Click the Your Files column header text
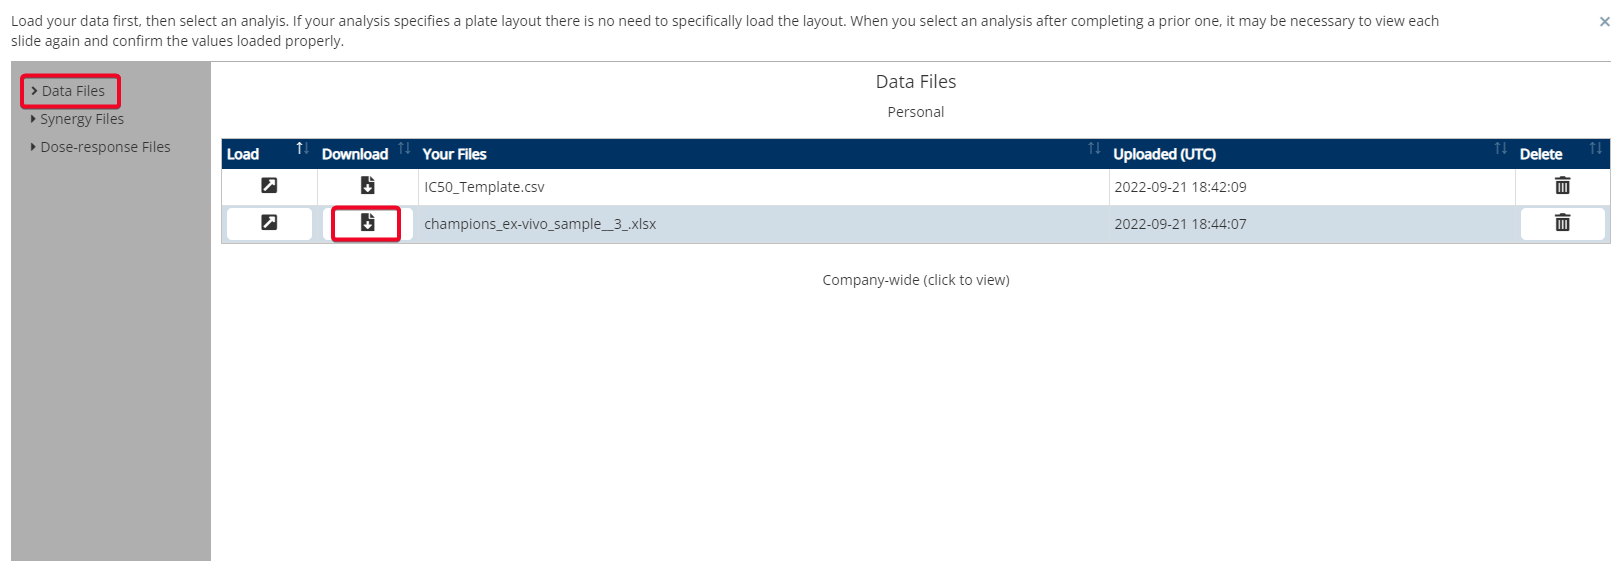The height and width of the screenshot is (571, 1622). click(454, 154)
